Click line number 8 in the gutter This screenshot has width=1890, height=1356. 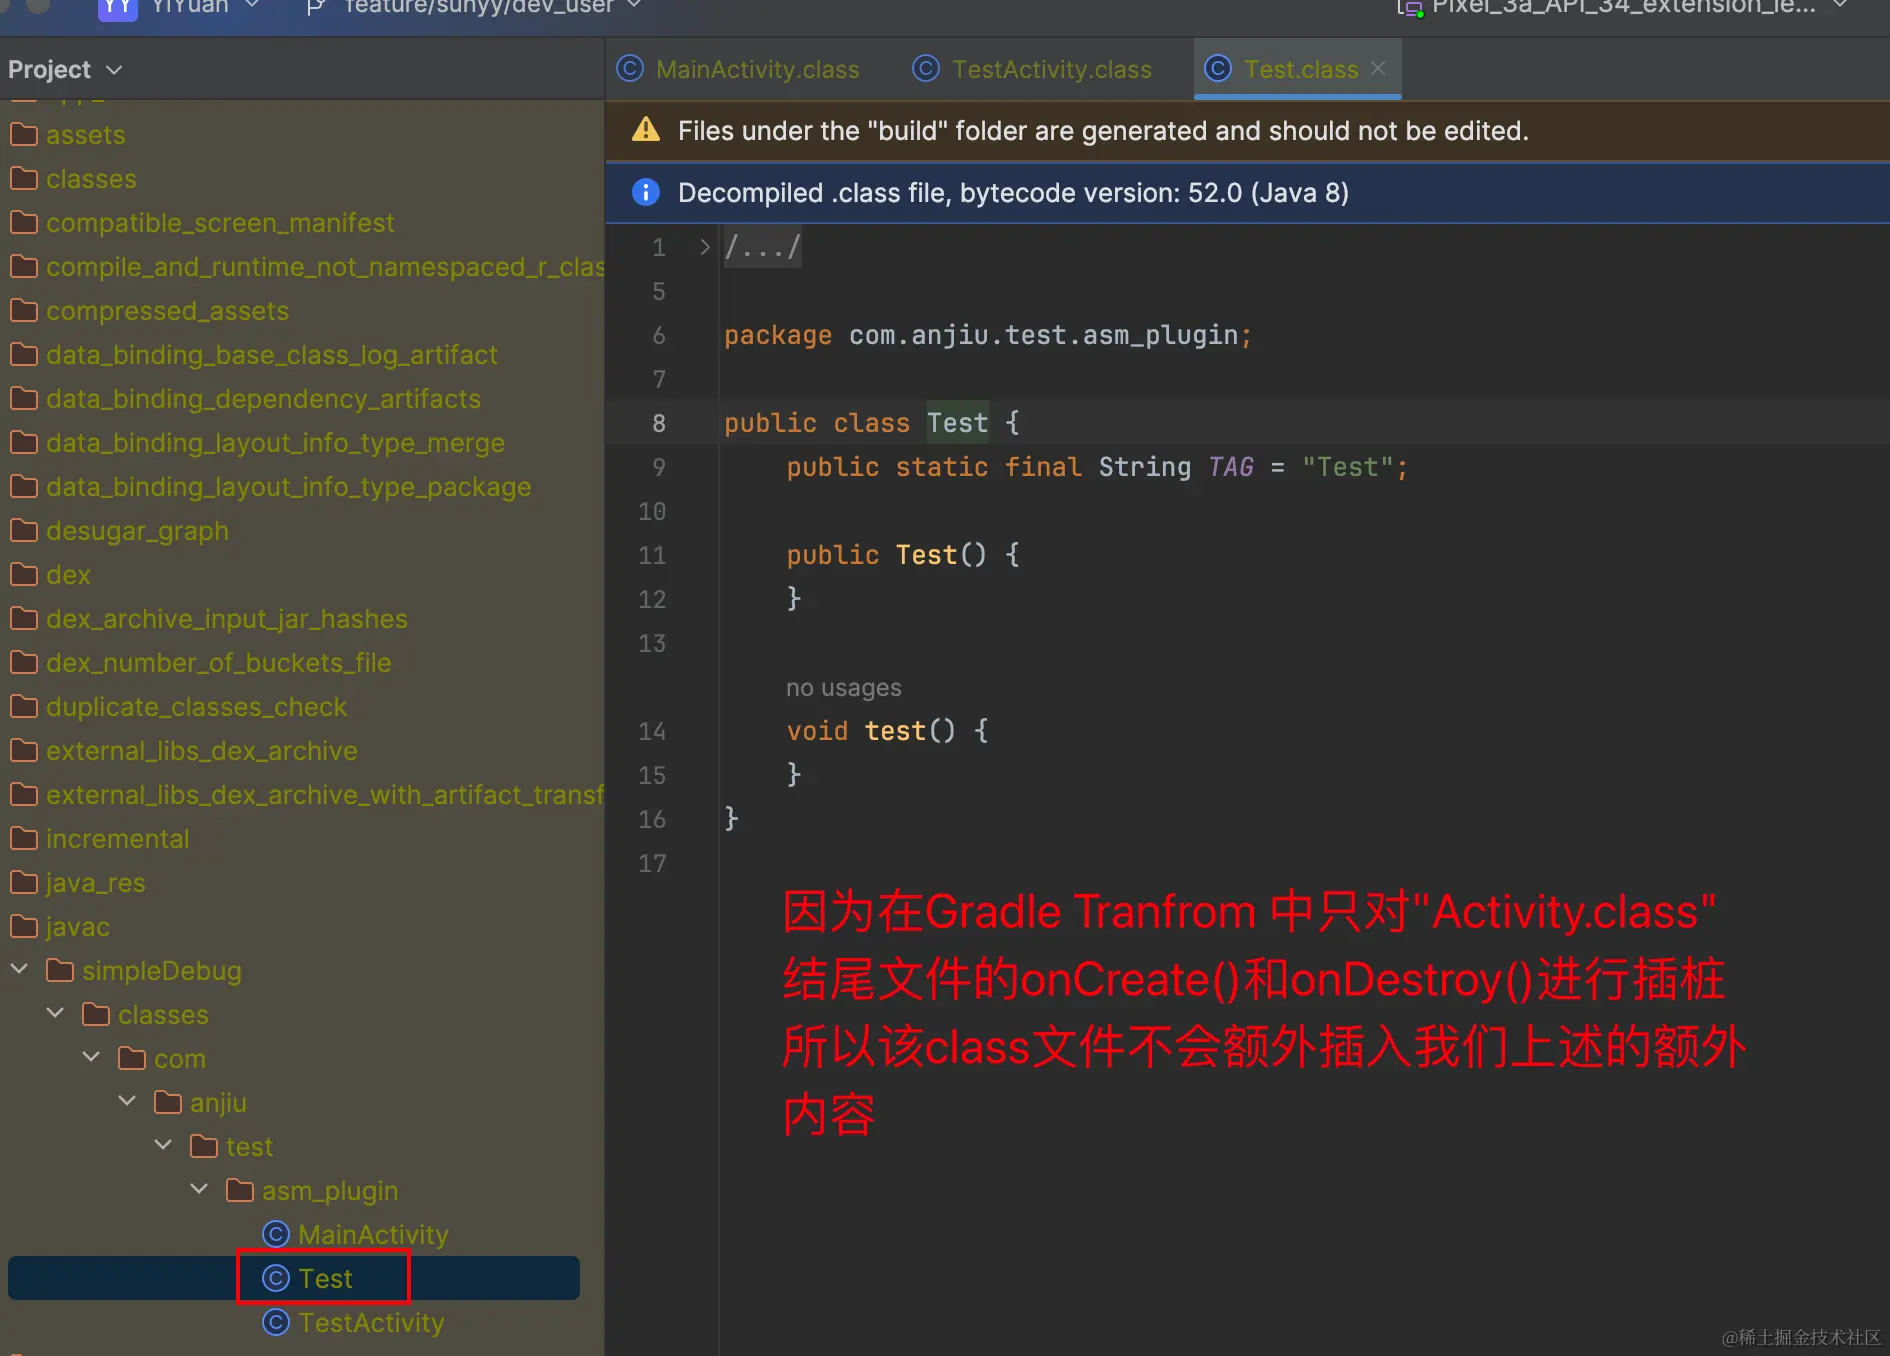pos(659,423)
